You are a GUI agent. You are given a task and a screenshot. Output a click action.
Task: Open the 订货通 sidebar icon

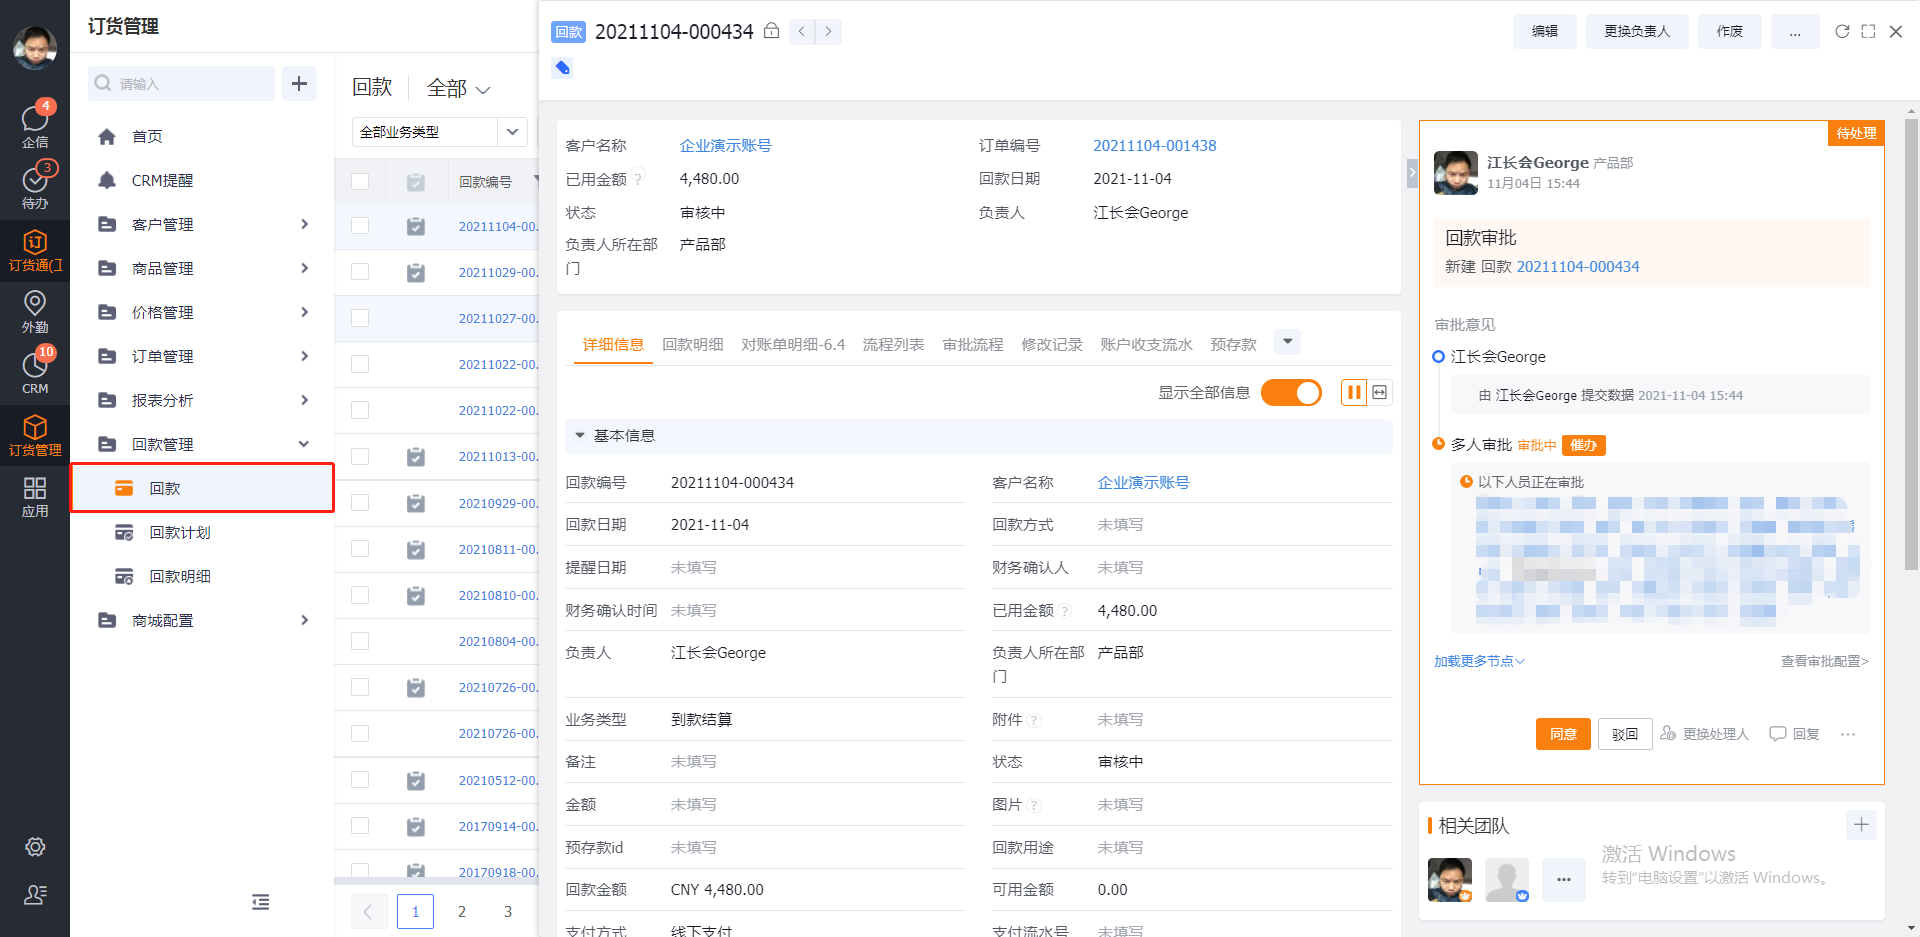(35, 249)
